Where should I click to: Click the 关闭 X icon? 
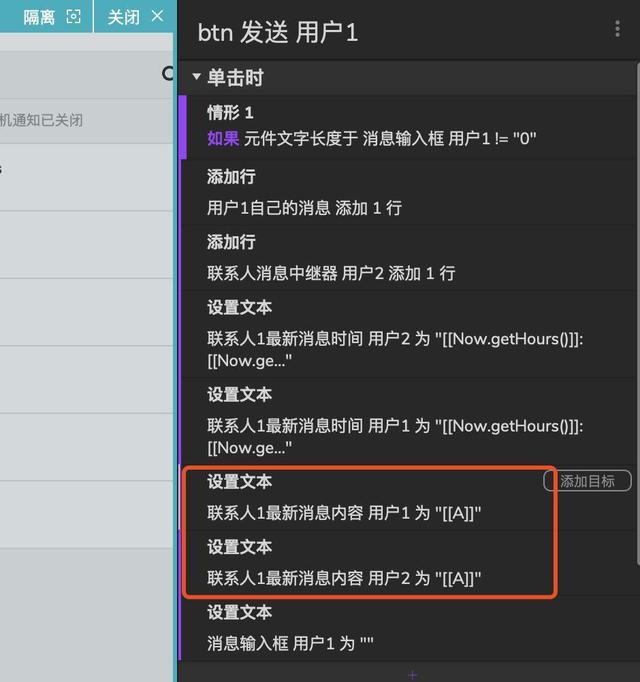pyautogui.click(x=157, y=17)
